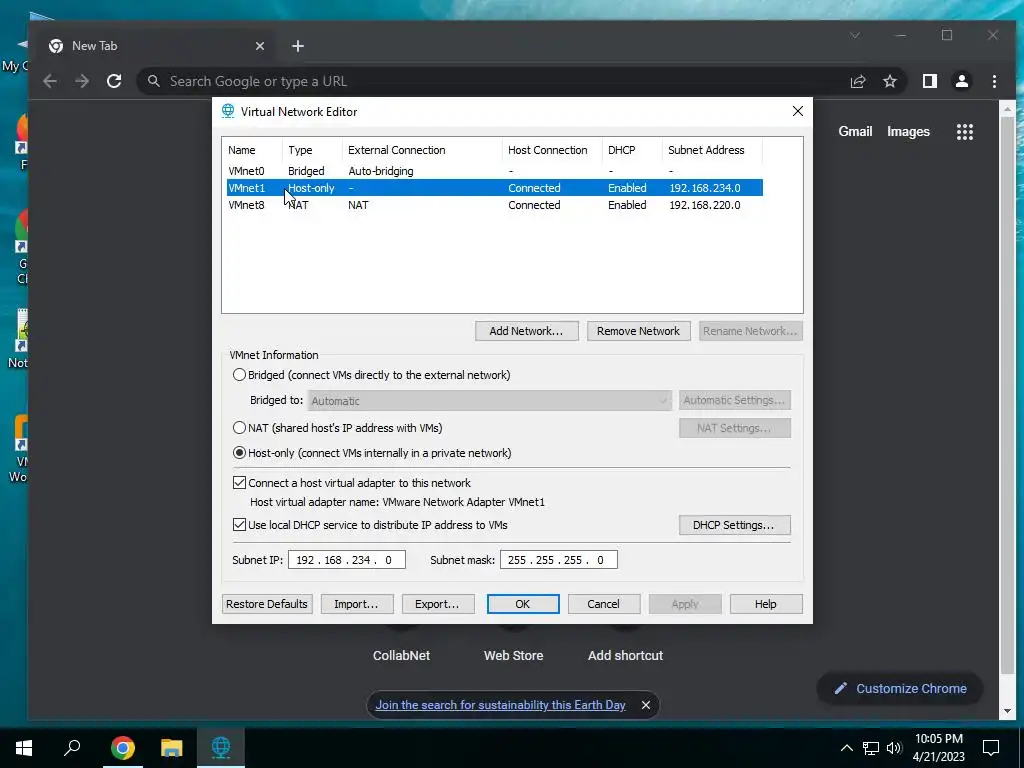Select the Host-only radio option
This screenshot has width=1024, height=768.
[x=240, y=453]
